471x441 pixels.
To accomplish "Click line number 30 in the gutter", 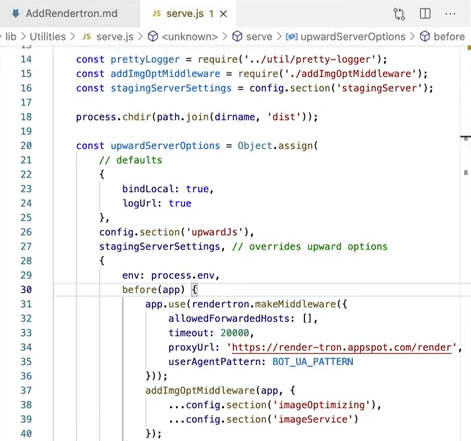I will coord(26,290).
